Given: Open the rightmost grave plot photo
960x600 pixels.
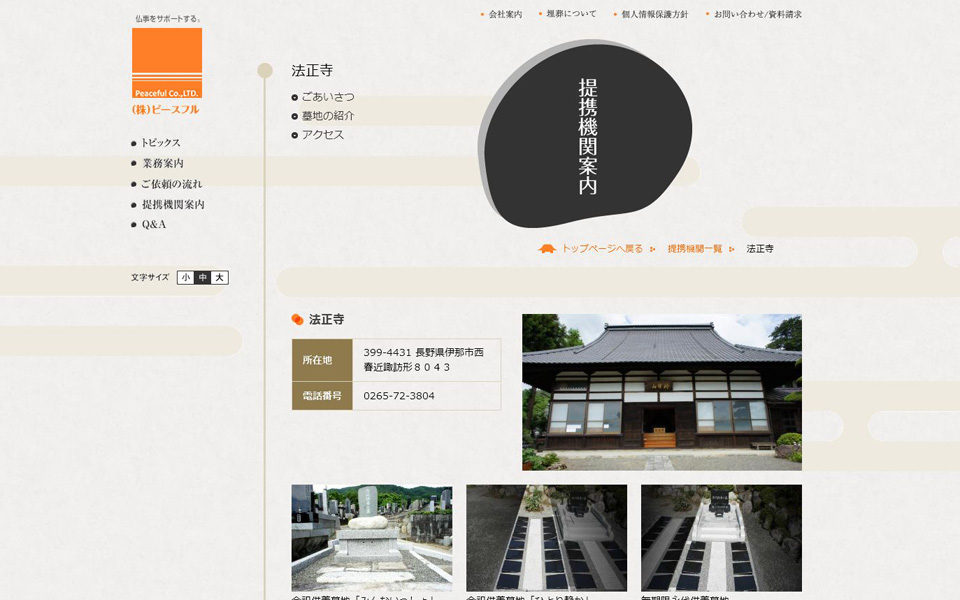Looking at the screenshot, I should 721,538.
